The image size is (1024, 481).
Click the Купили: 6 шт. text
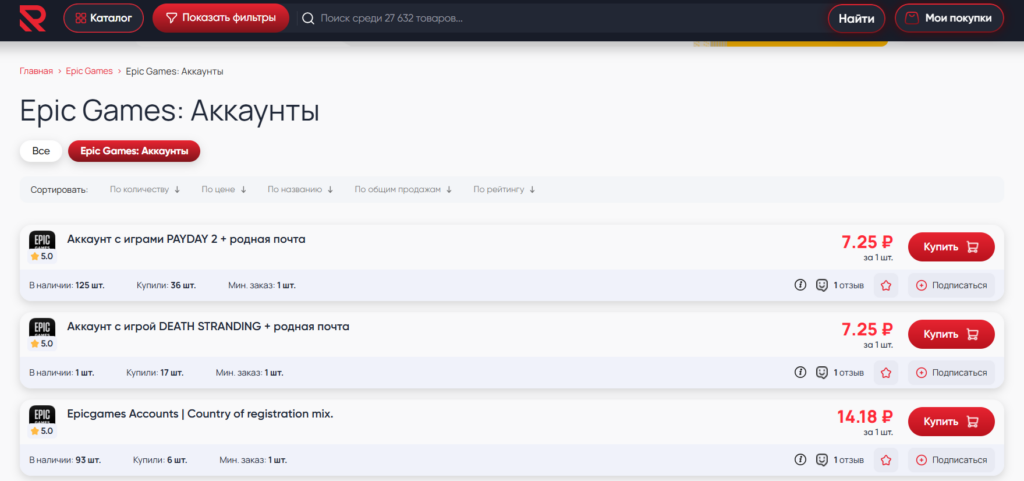(x=160, y=460)
